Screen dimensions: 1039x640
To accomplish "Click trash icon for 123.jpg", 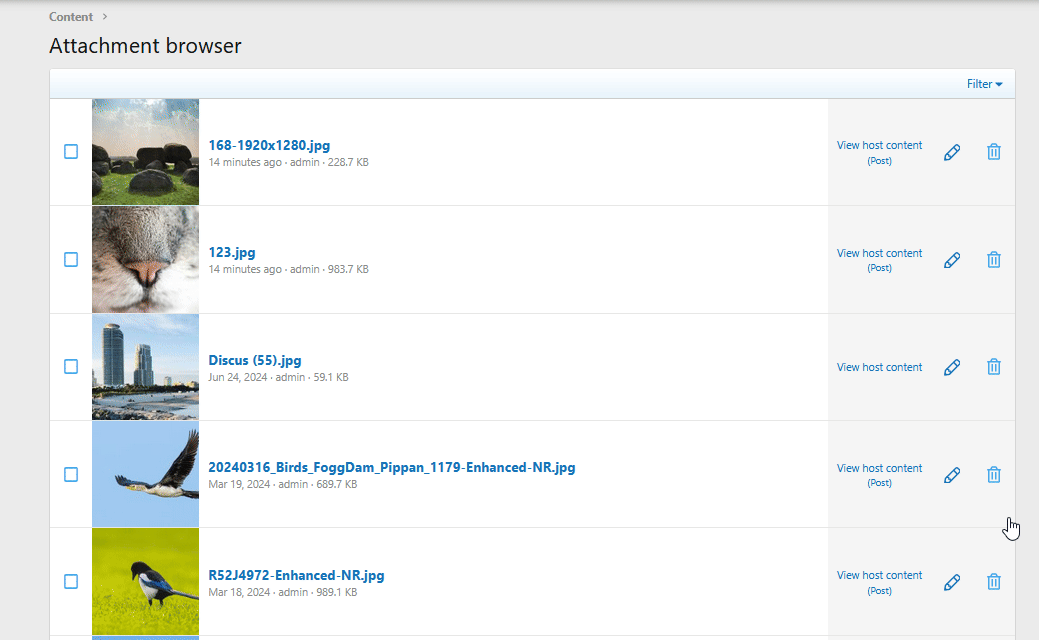I will 994,260.
